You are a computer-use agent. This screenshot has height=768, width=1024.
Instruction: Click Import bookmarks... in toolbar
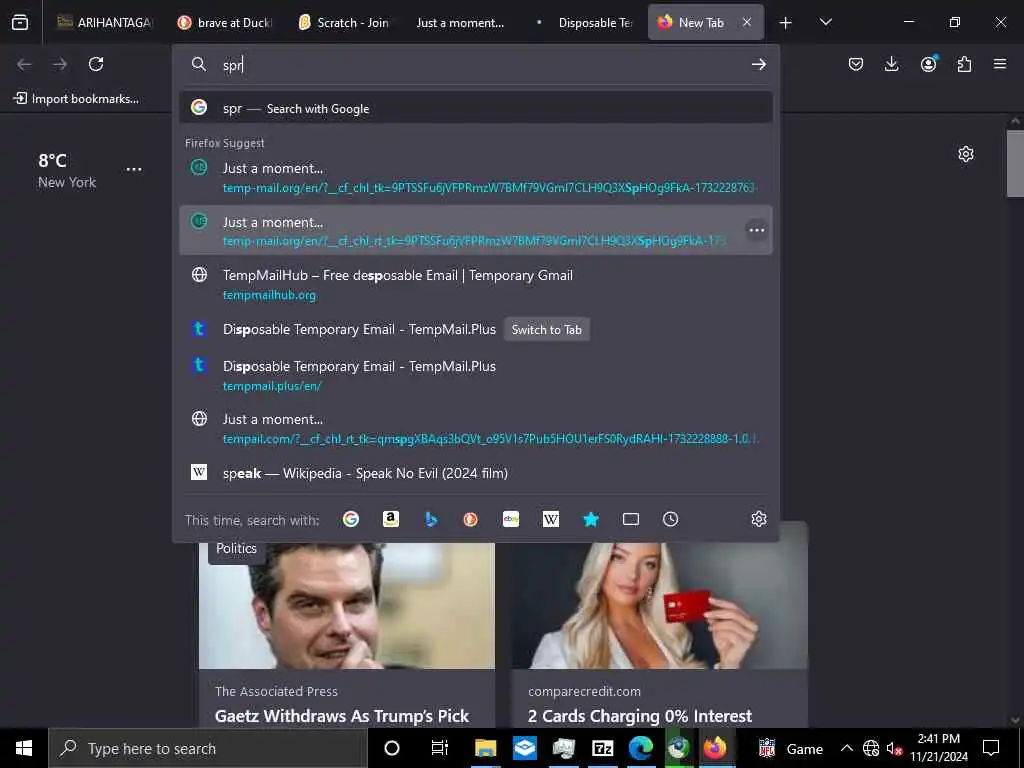(76, 99)
